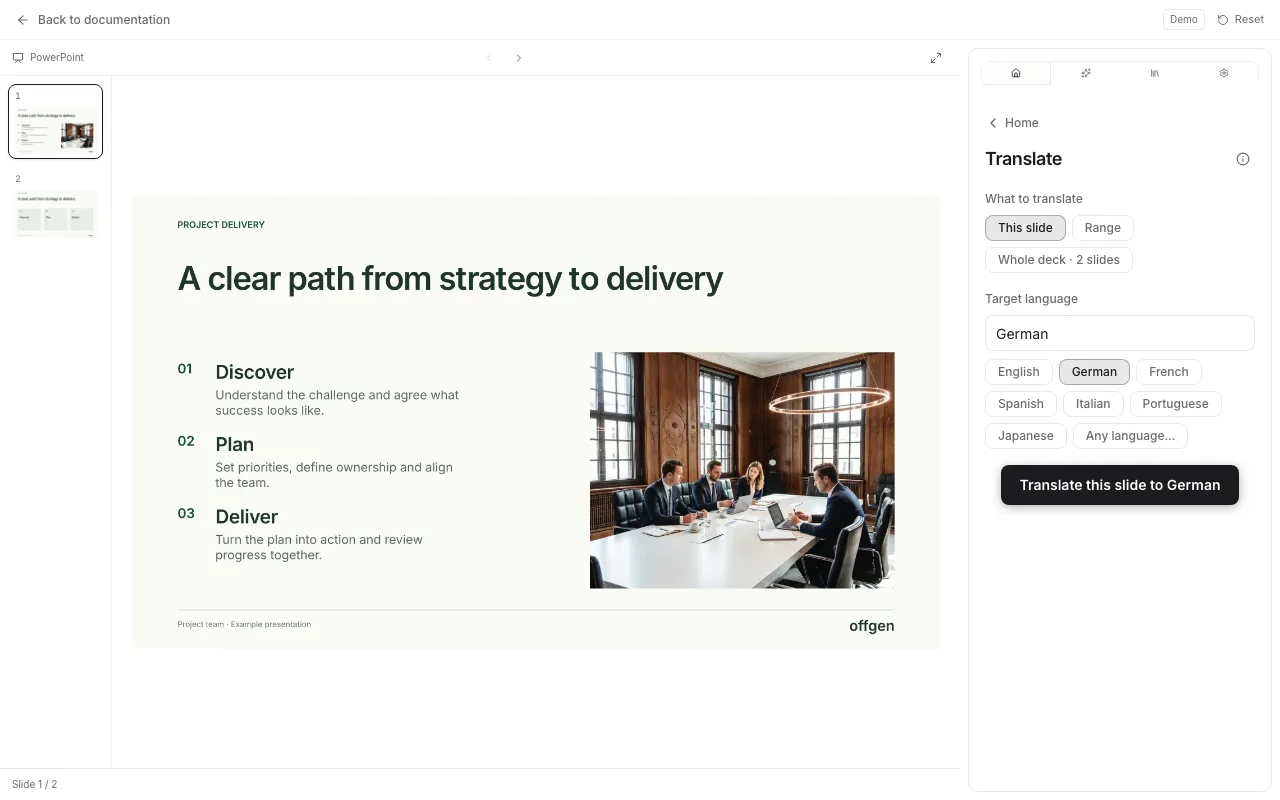Viewport: 1280px width, 800px height.
Task: Click the slide title "A clear path from strategy to delivery"
Action: pos(450,279)
